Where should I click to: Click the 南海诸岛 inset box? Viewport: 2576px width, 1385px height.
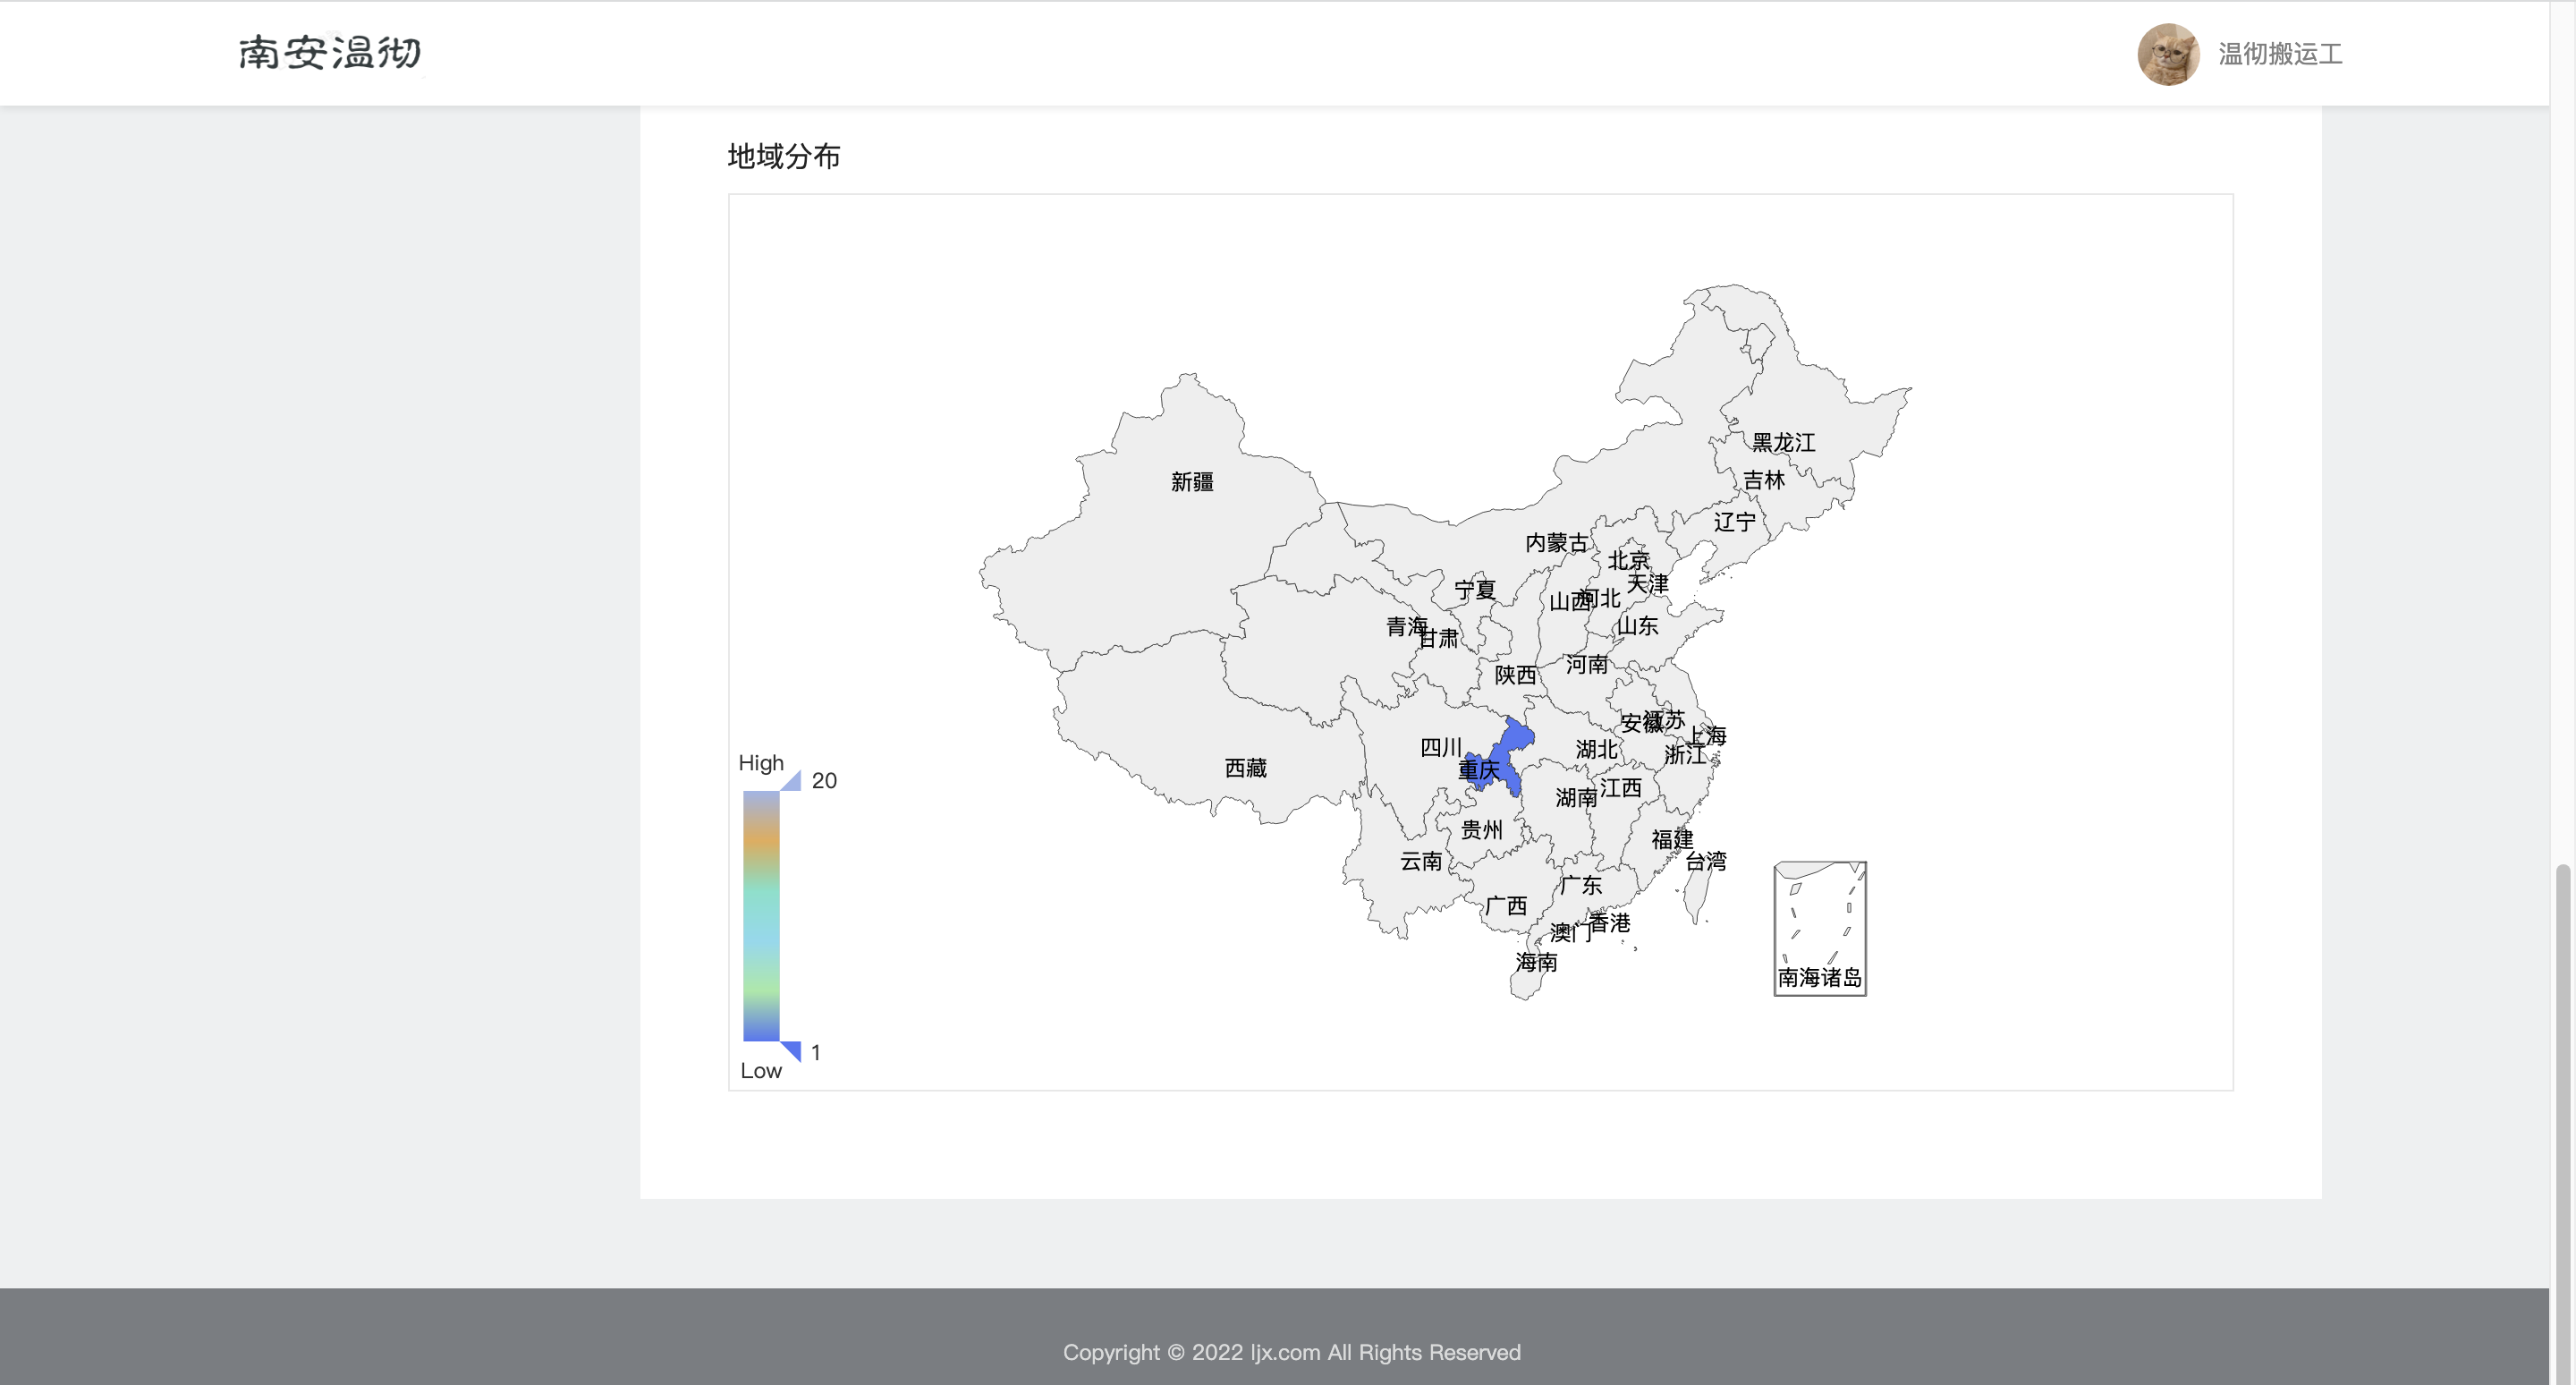[x=1819, y=928]
